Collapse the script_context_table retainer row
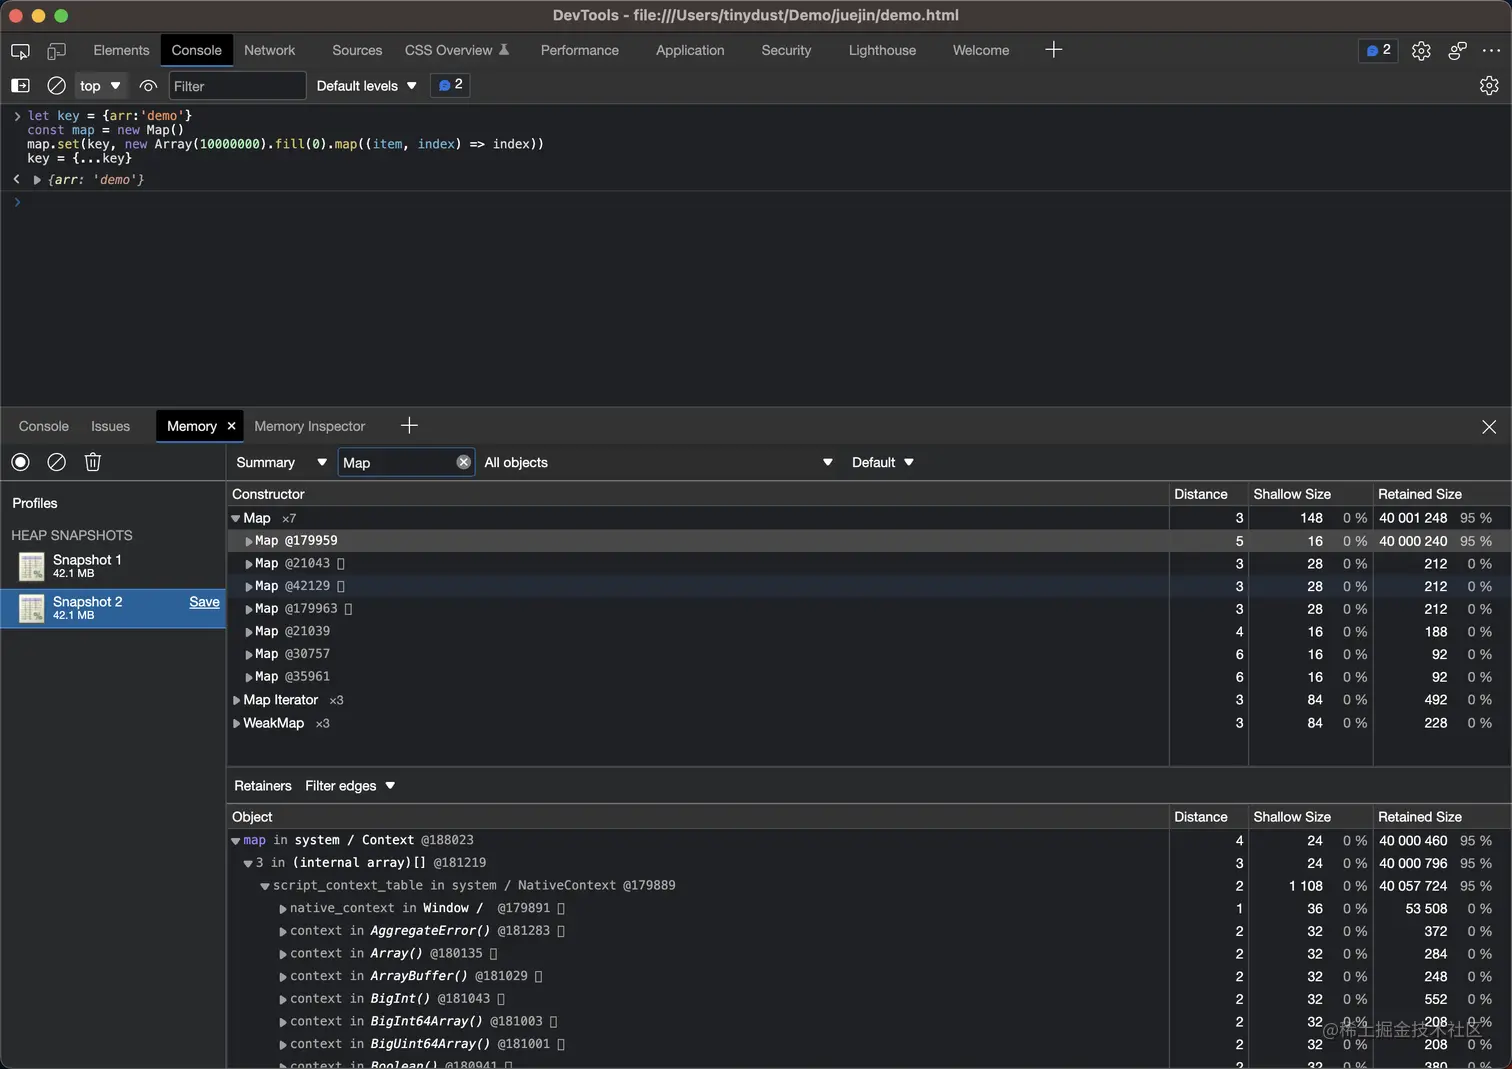Screen dimensions: 1512x1069 click(265, 886)
